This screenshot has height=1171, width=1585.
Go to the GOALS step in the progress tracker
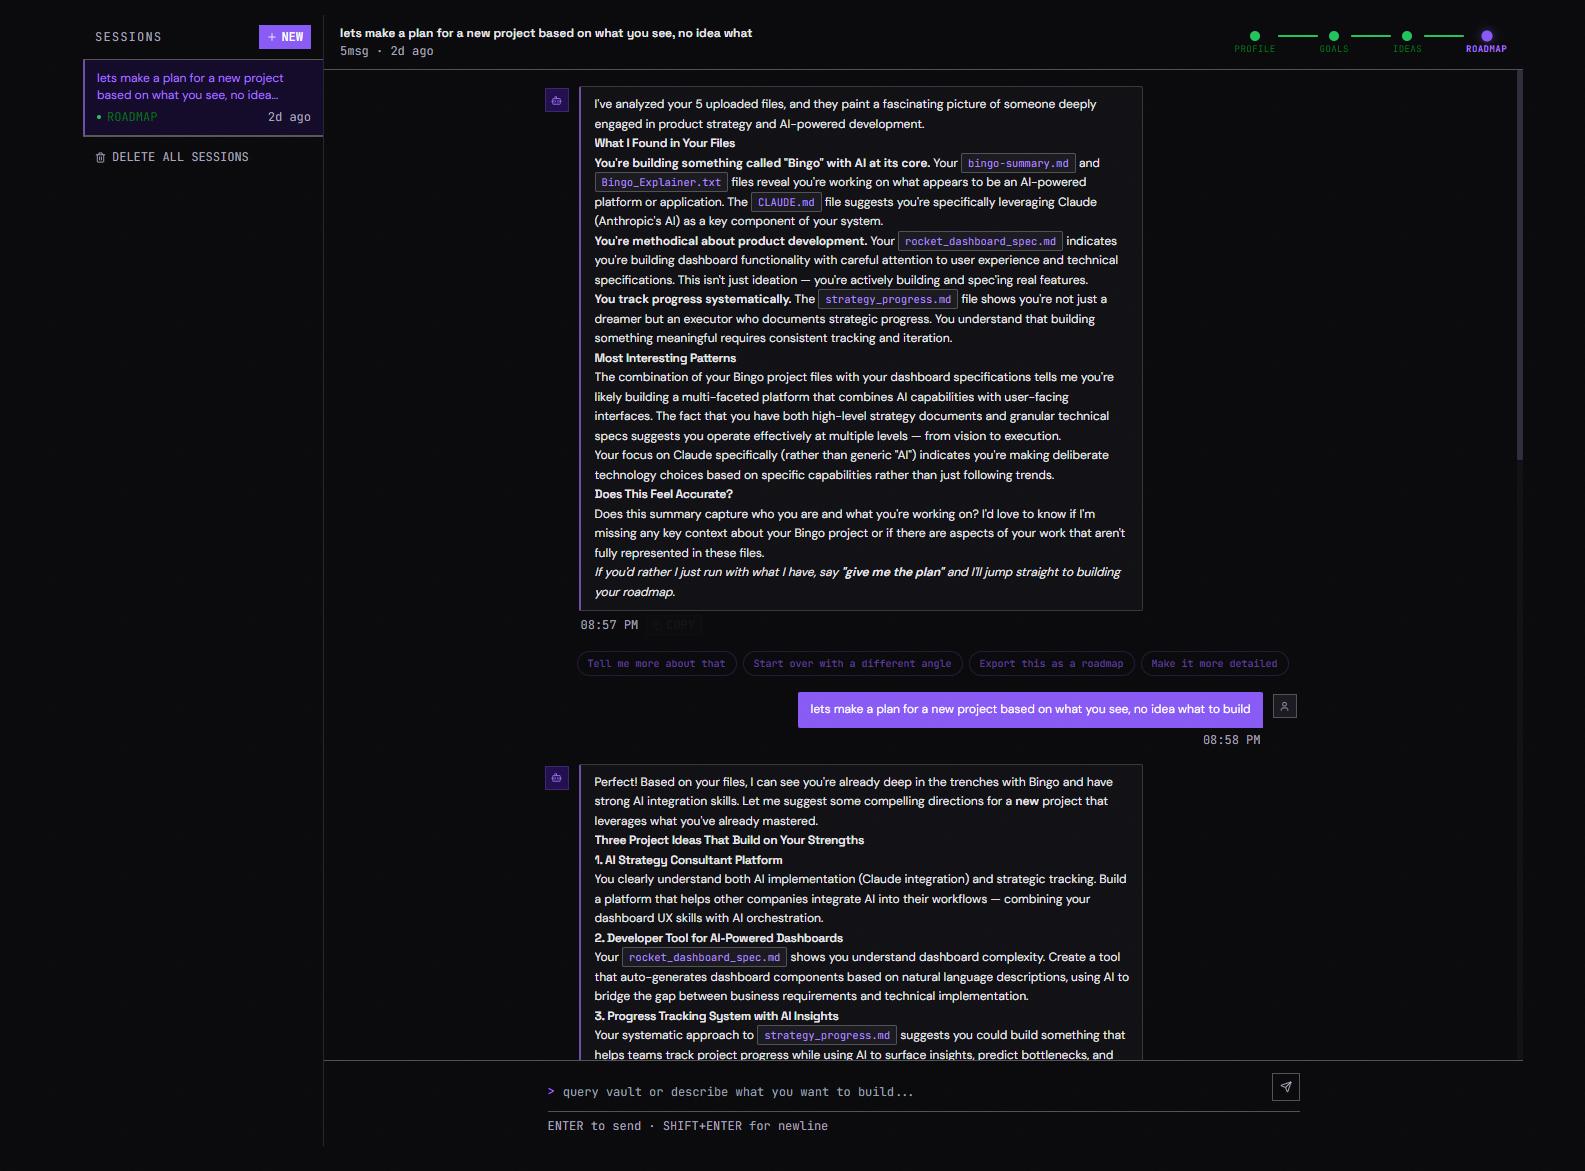tap(1333, 41)
